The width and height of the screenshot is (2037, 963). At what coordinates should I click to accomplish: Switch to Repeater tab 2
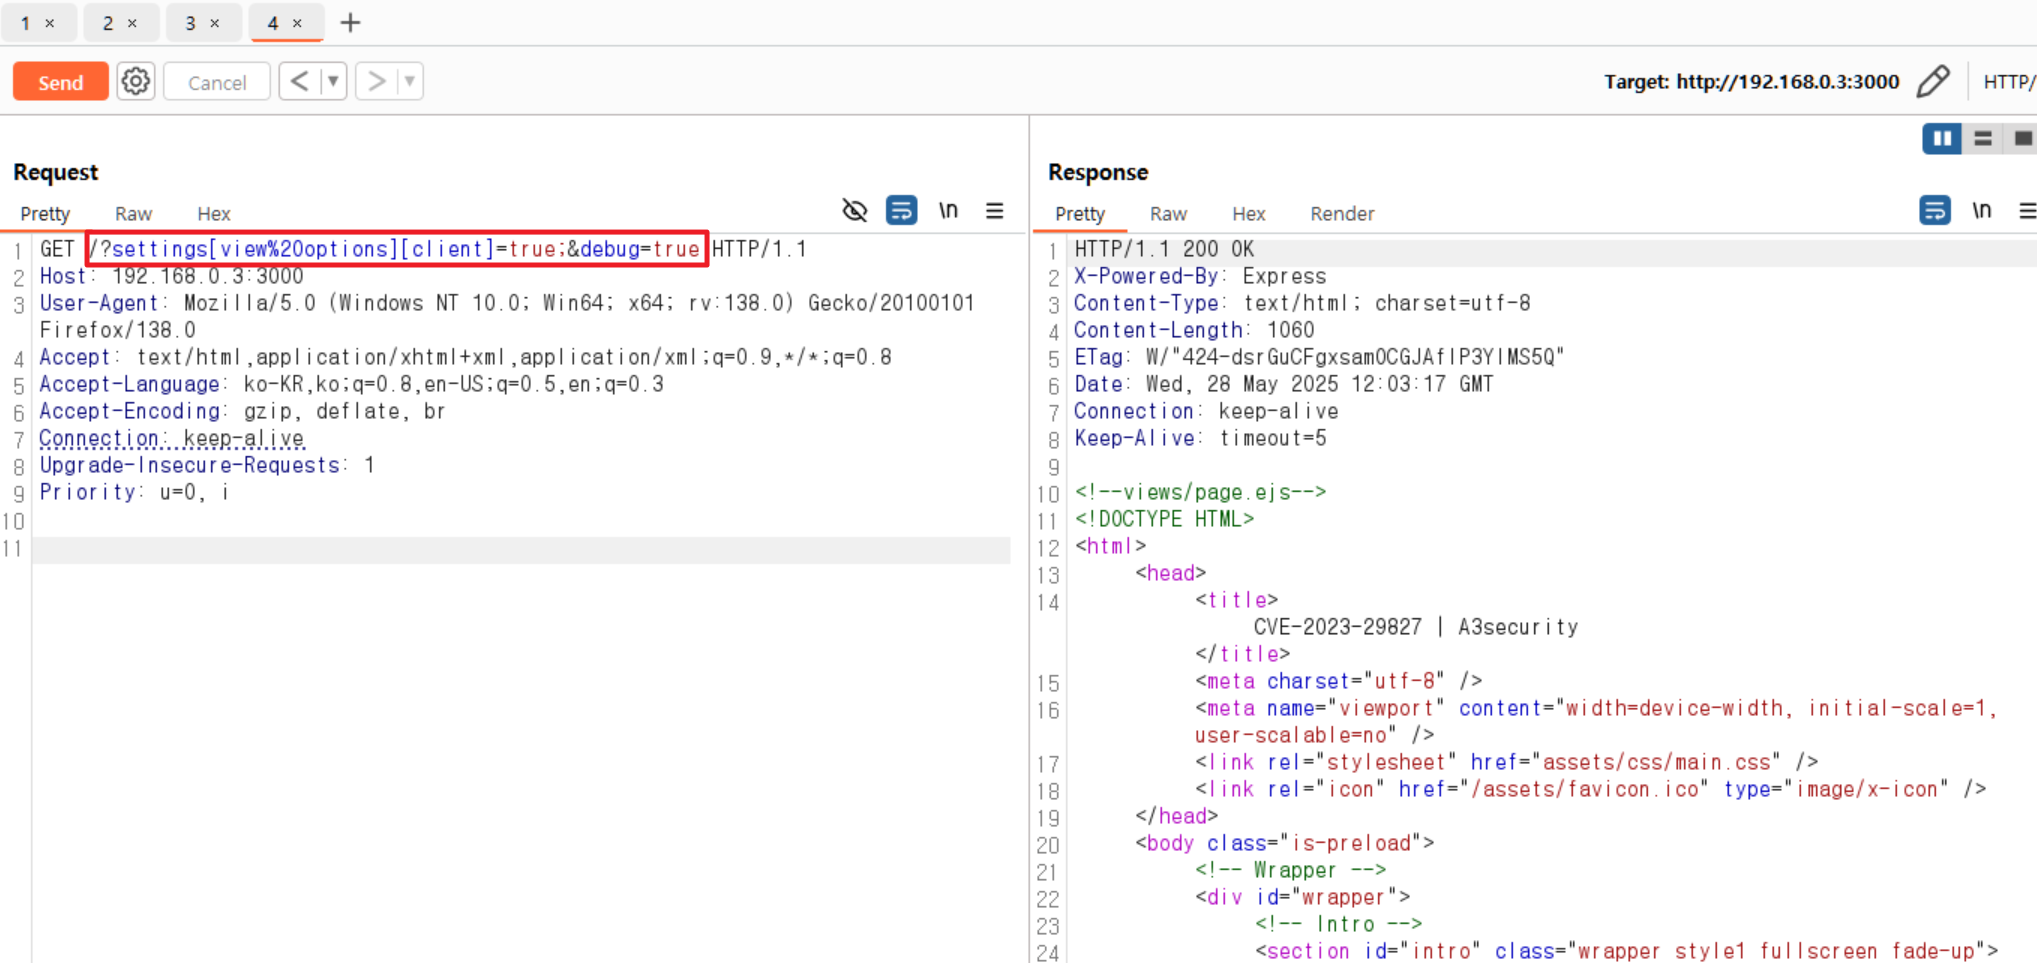[x=108, y=23]
